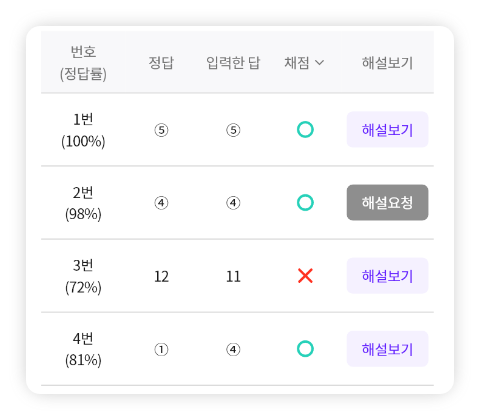Expand the 채점 sort dropdown chevron

tap(319, 63)
